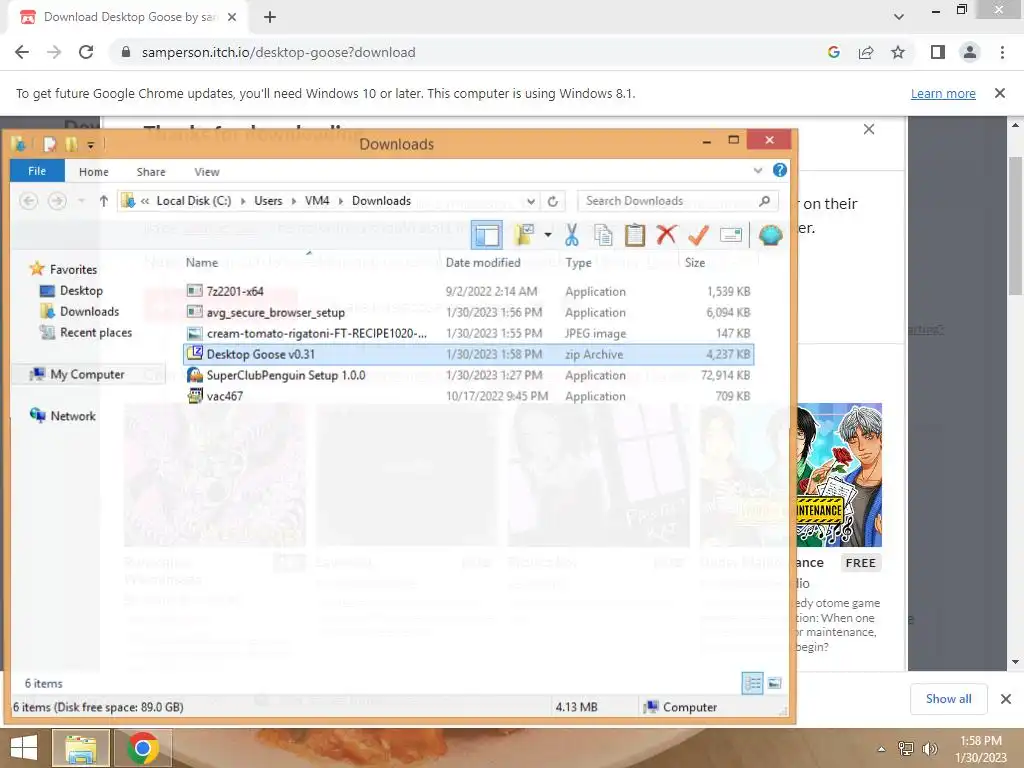
Task: Click the folder options toolbar icon
Action: [x=524, y=235]
